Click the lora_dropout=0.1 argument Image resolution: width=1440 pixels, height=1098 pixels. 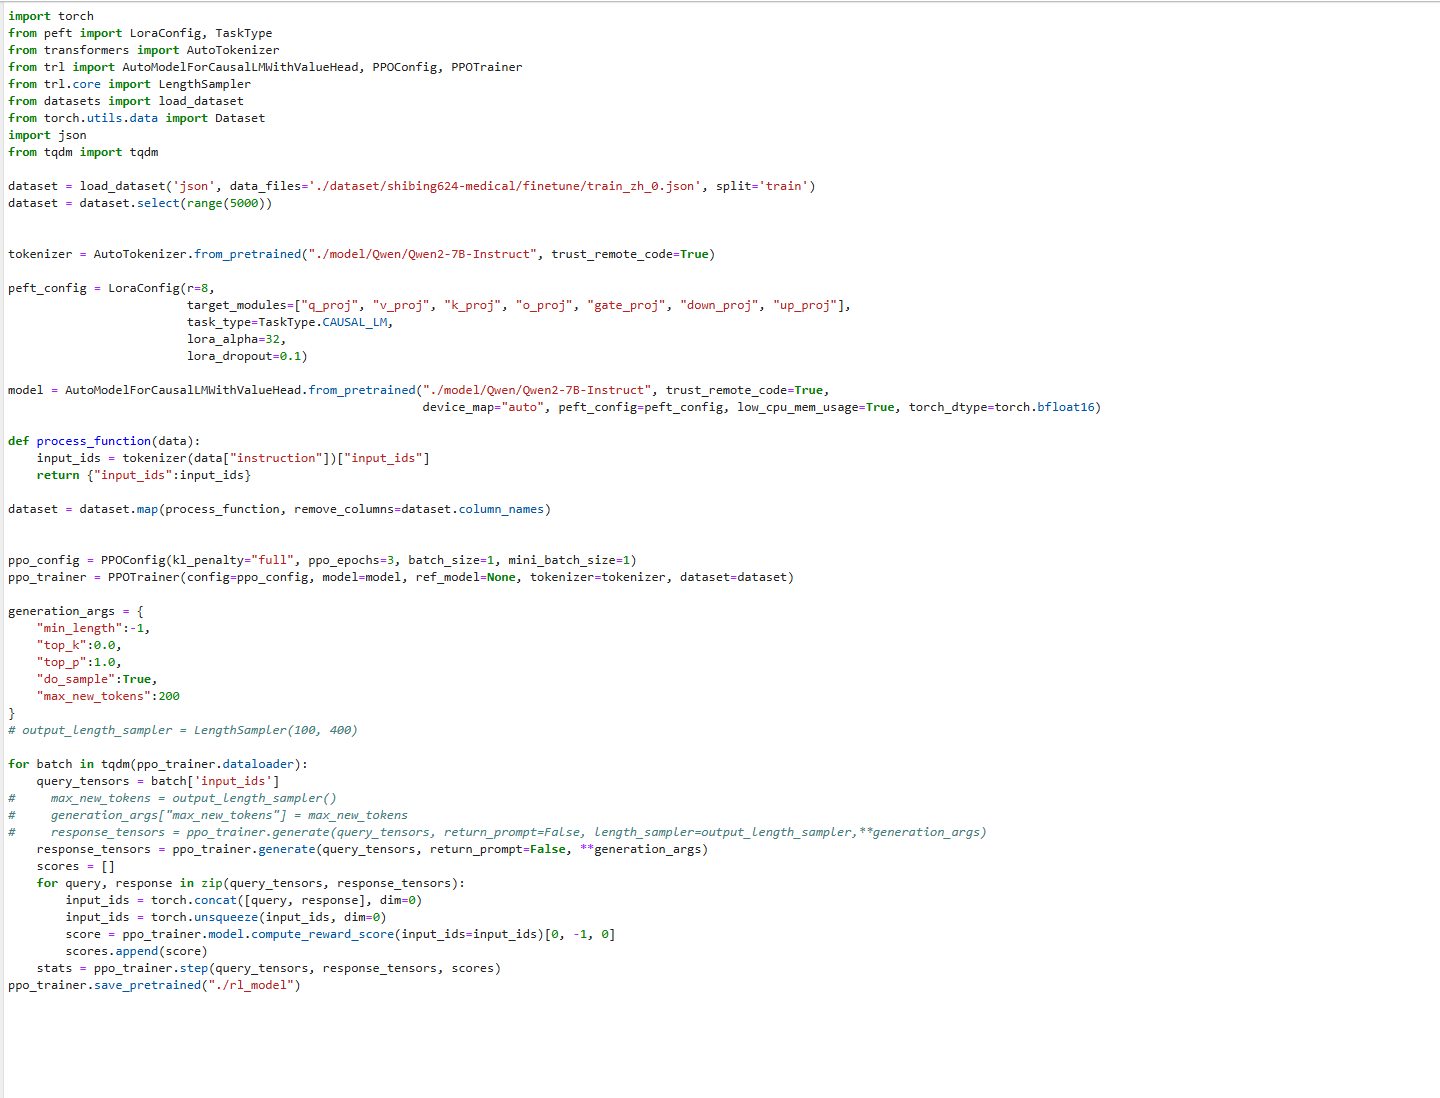click(246, 356)
